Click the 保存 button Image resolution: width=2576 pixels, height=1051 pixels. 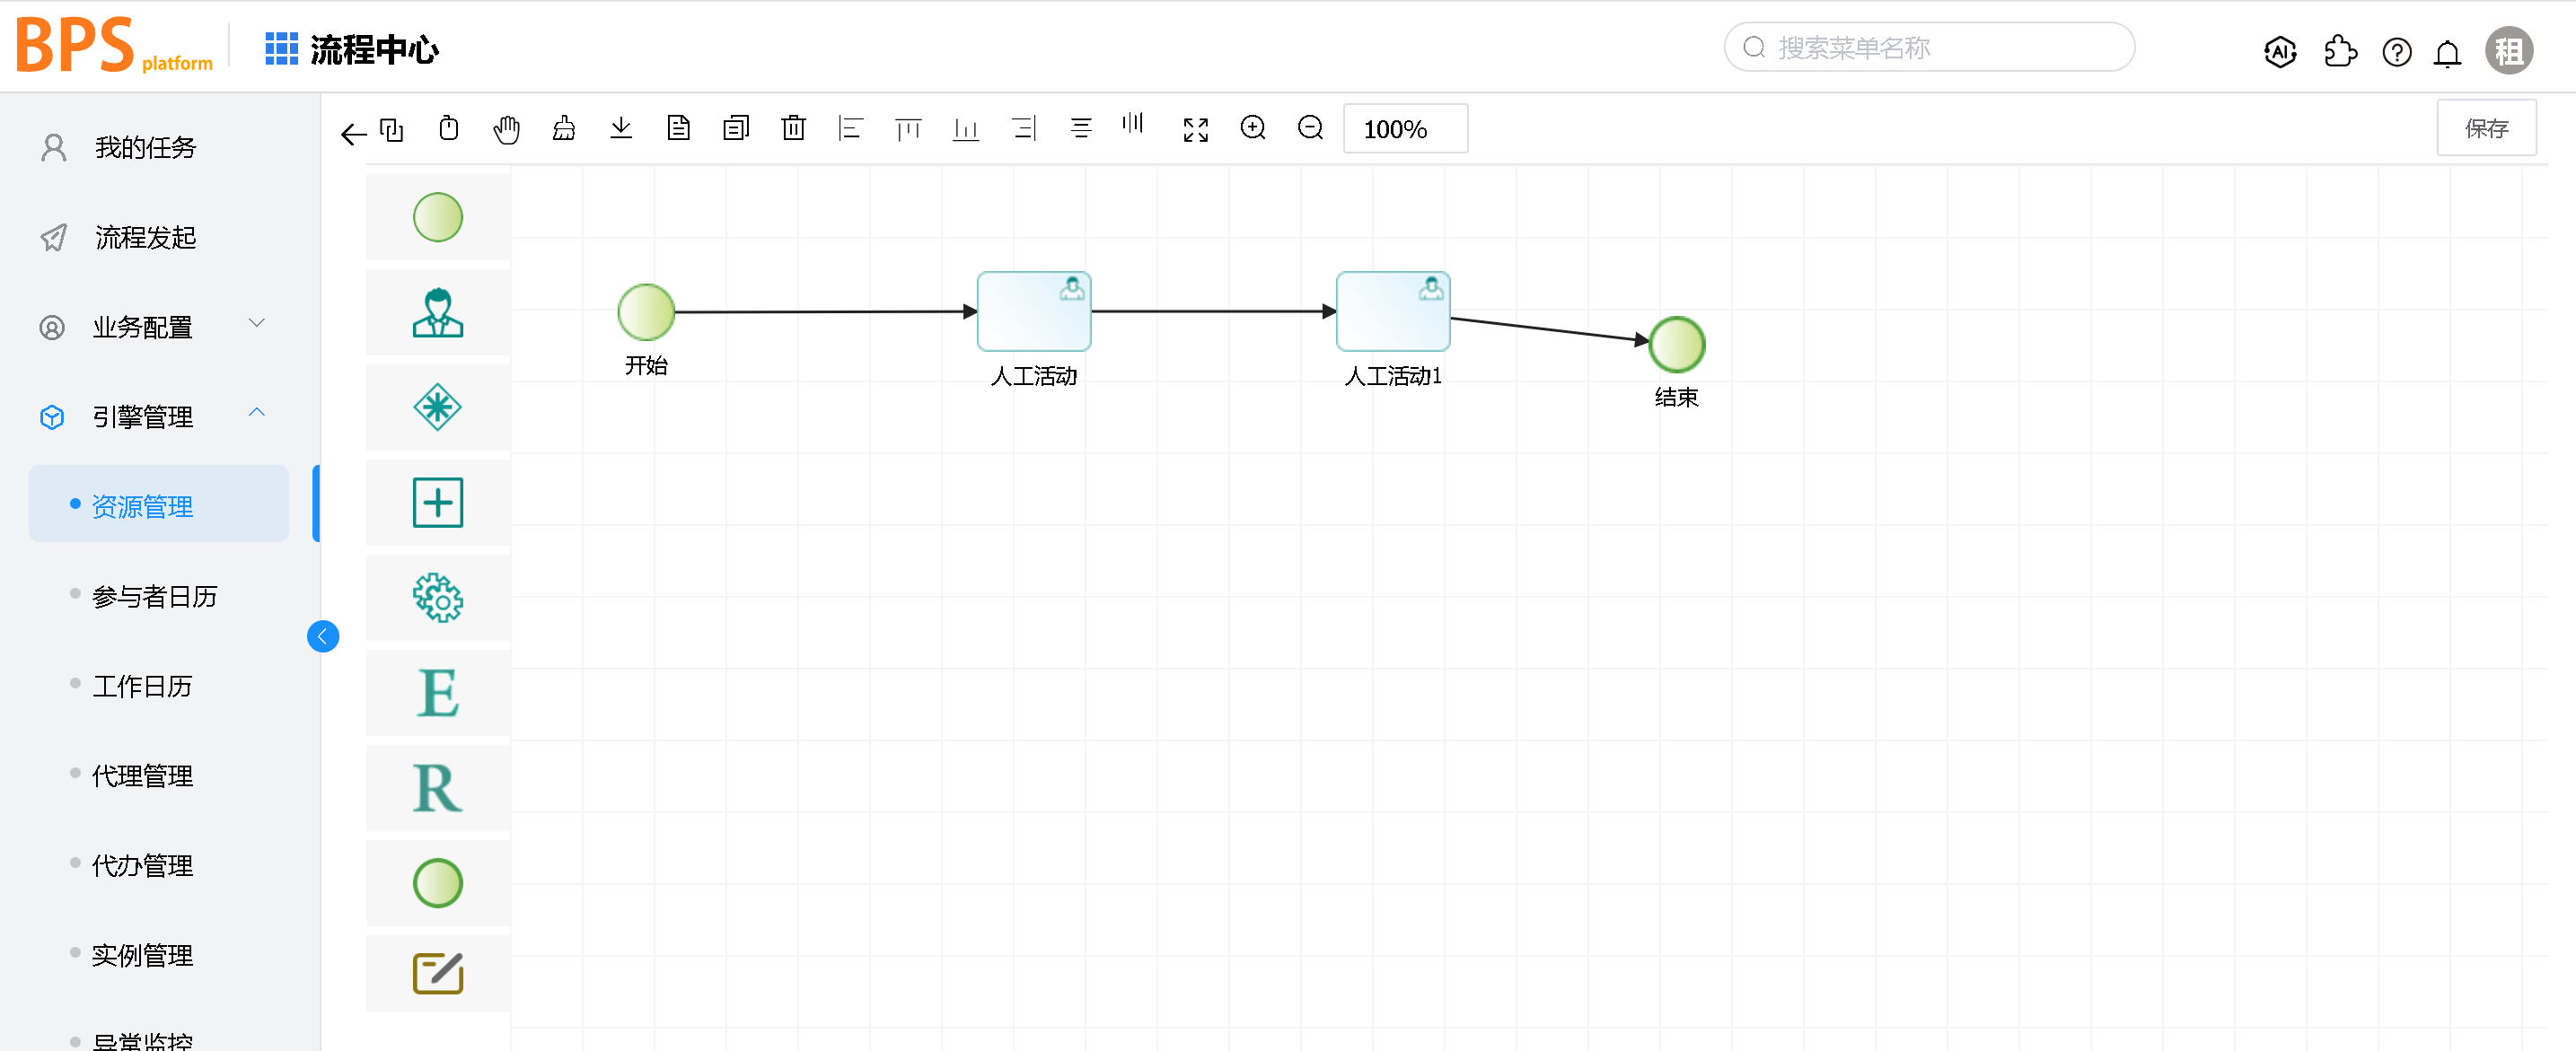pyautogui.click(x=2485, y=128)
